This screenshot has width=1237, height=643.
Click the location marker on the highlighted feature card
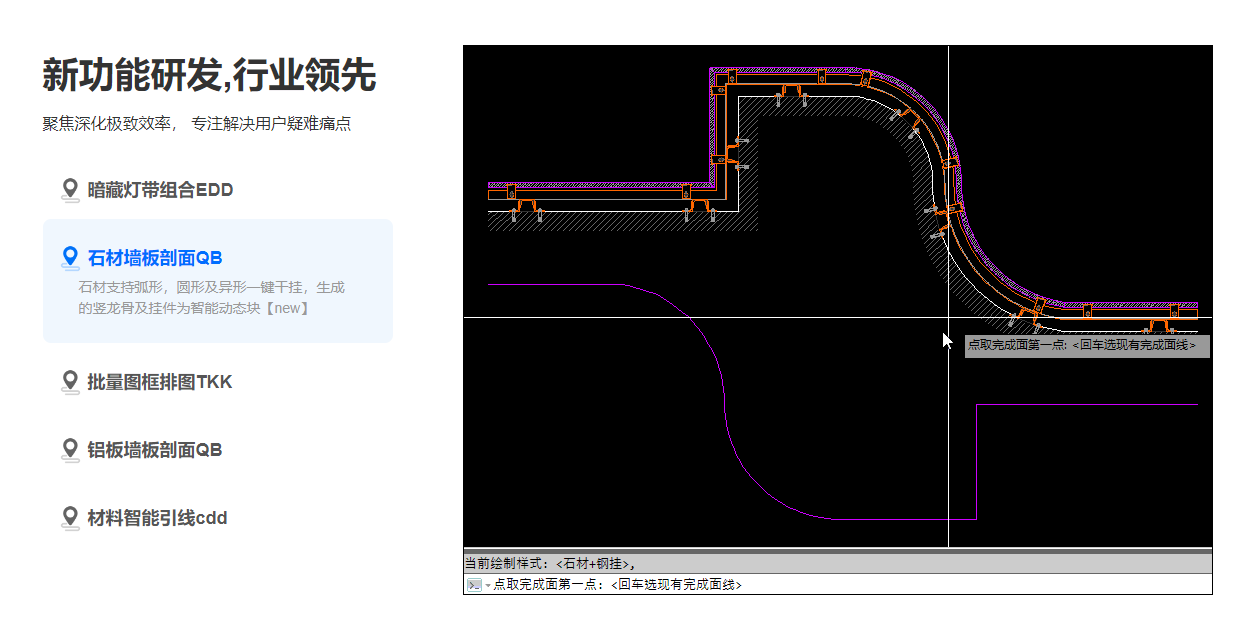pos(70,257)
